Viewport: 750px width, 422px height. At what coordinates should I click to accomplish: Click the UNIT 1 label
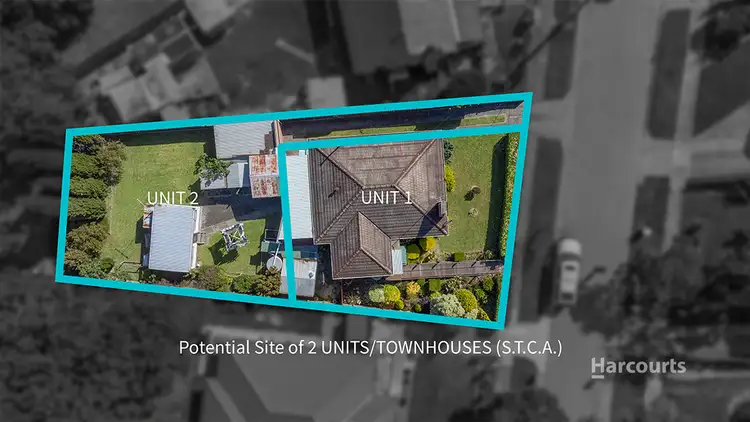coord(386,197)
